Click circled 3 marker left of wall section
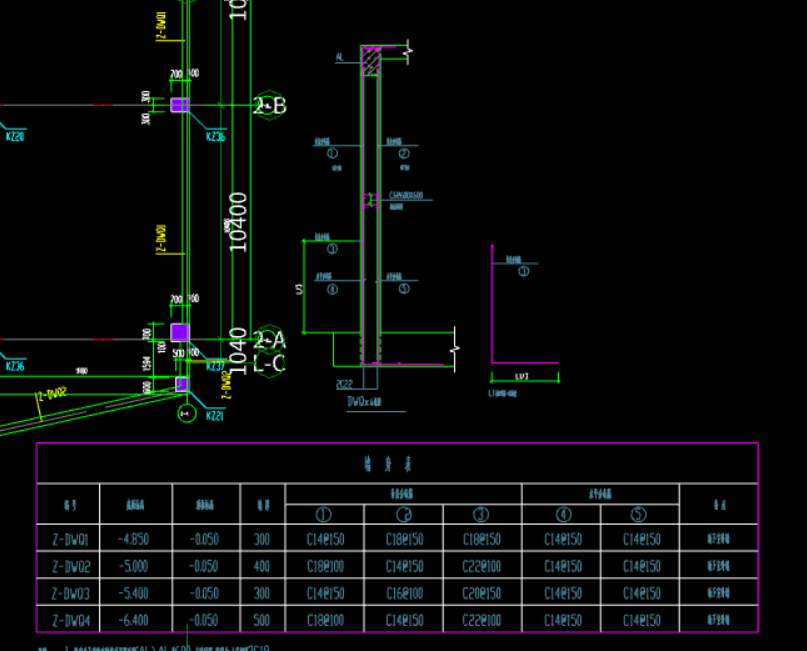 pyautogui.click(x=332, y=249)
